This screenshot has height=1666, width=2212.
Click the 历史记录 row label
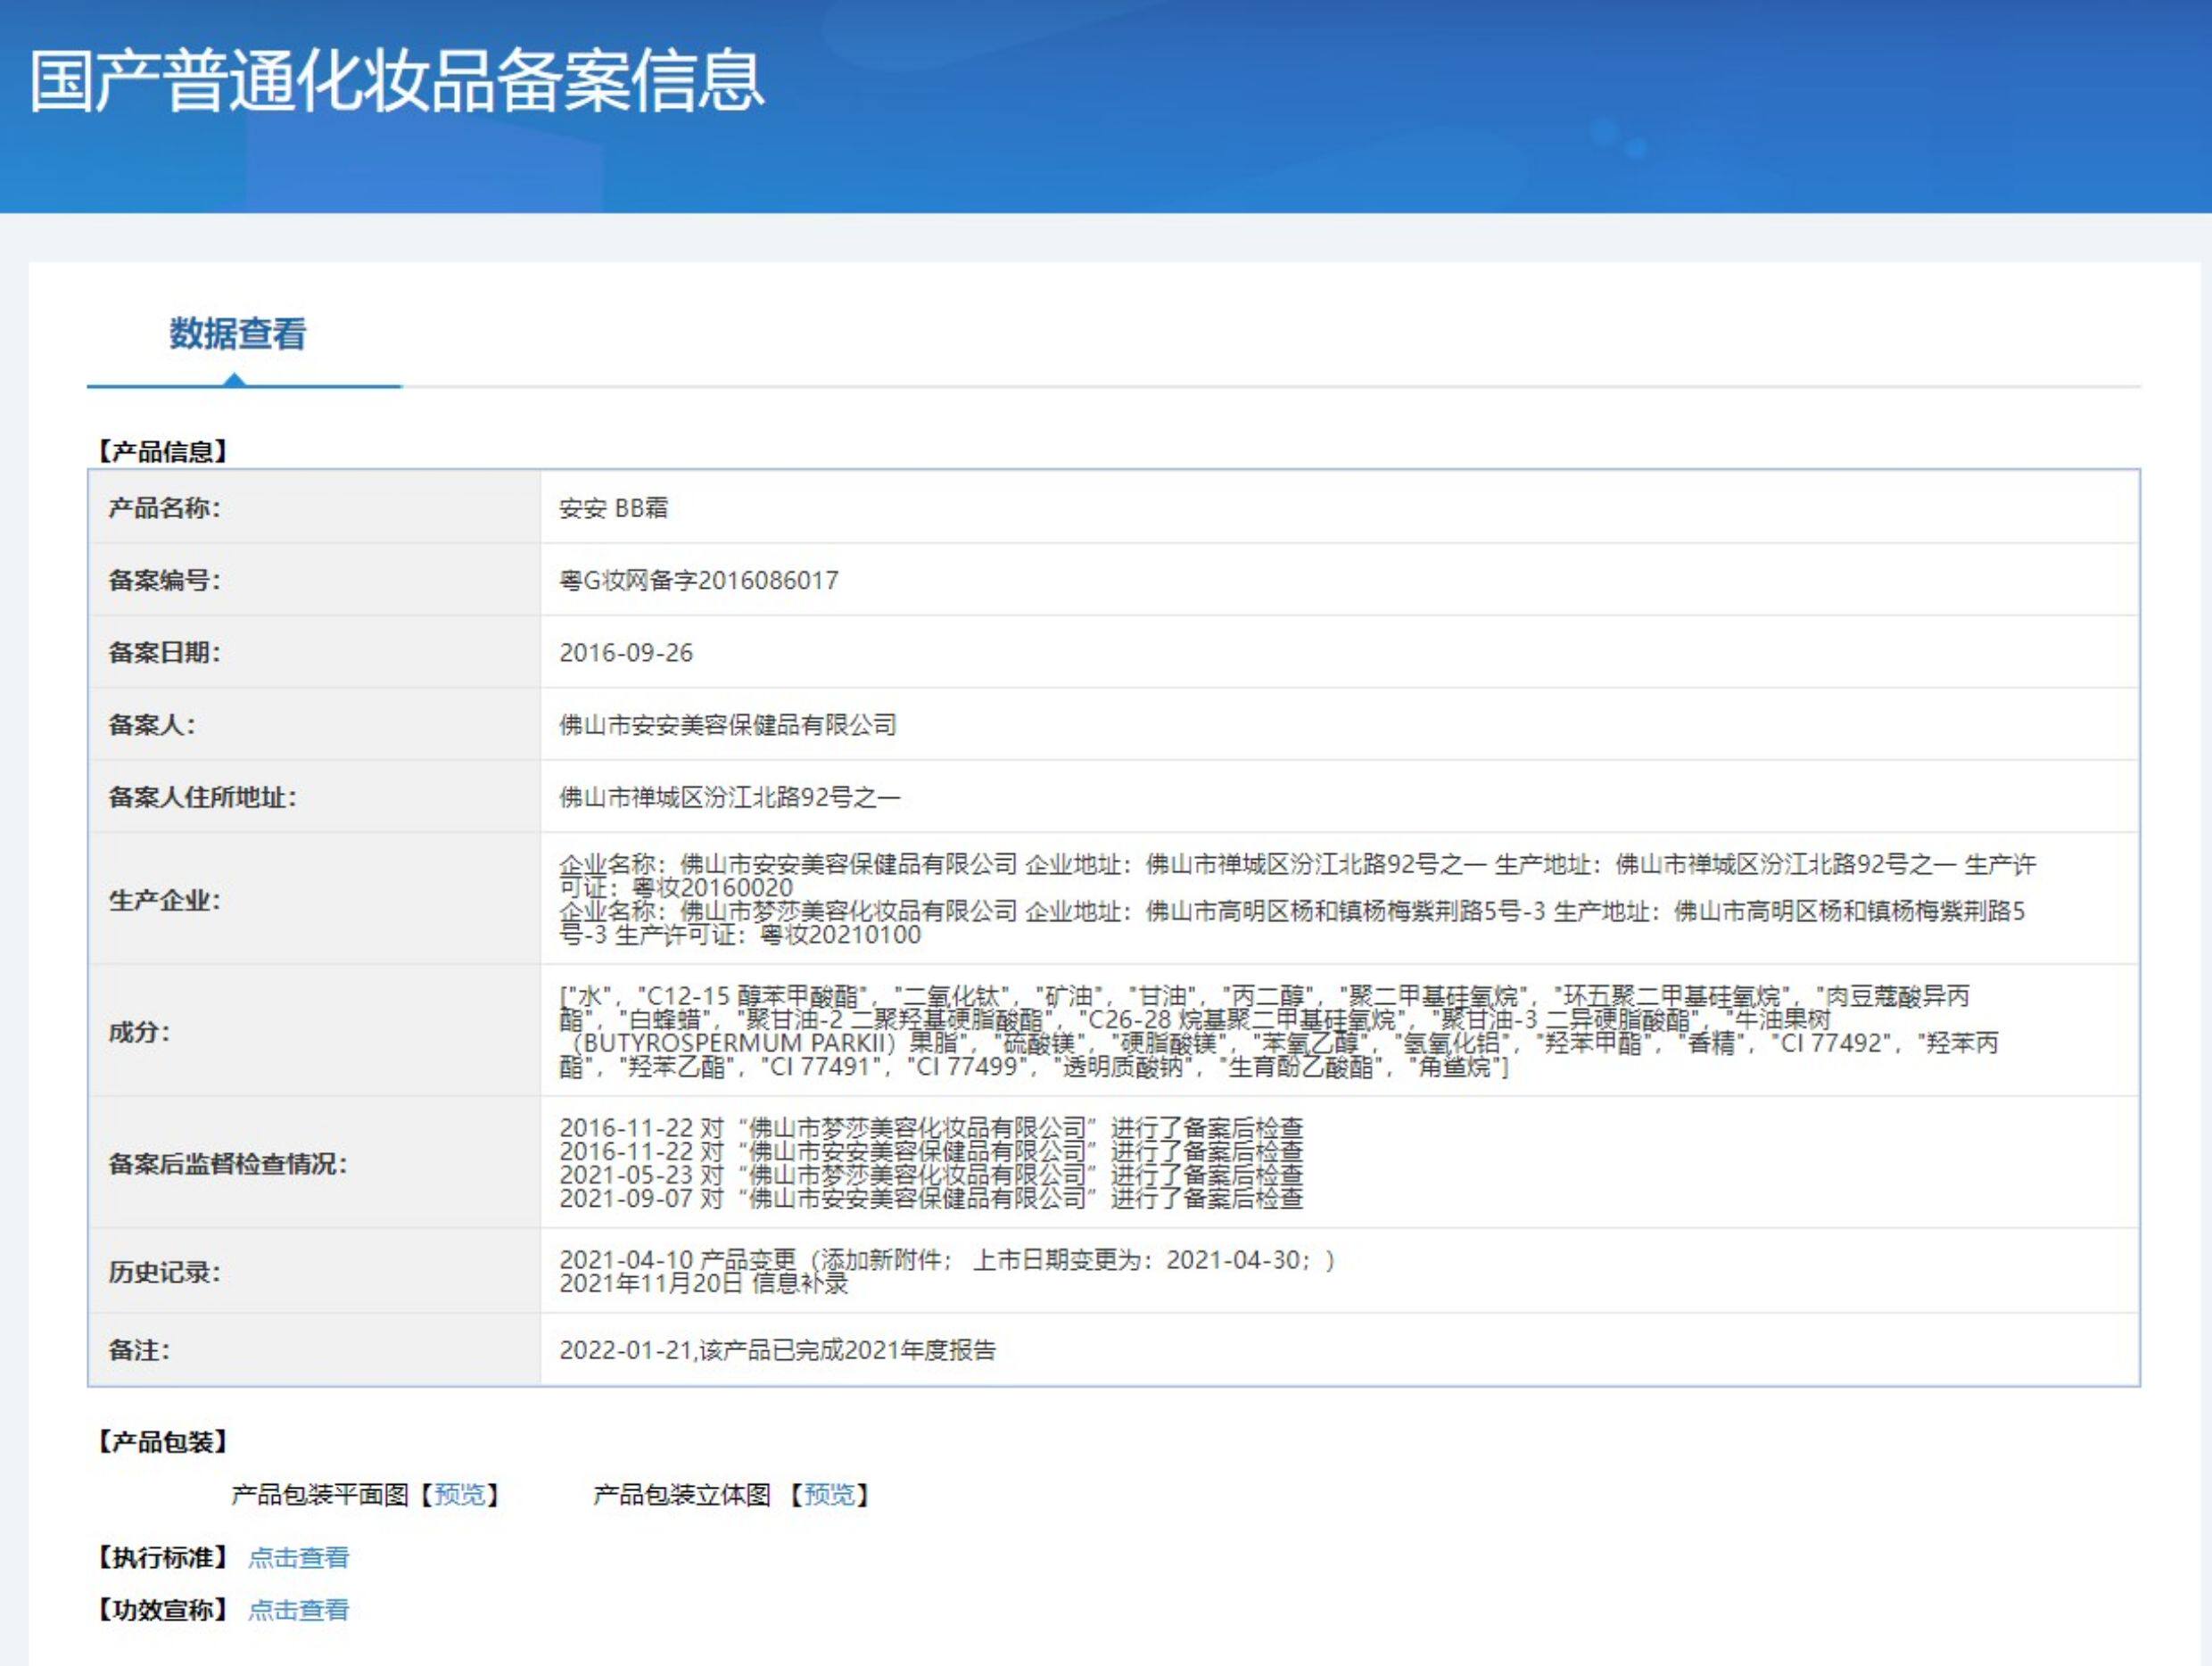coord(164,1272)
